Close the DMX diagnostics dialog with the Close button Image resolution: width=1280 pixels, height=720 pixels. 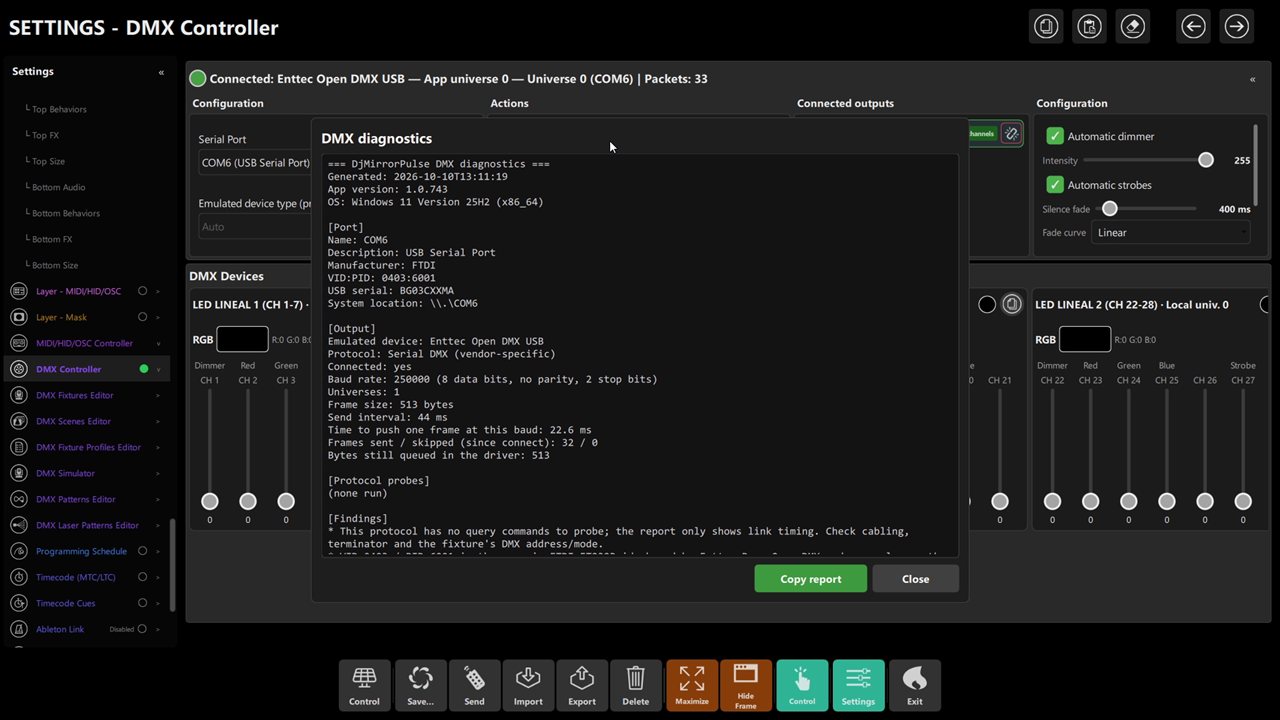915,579
